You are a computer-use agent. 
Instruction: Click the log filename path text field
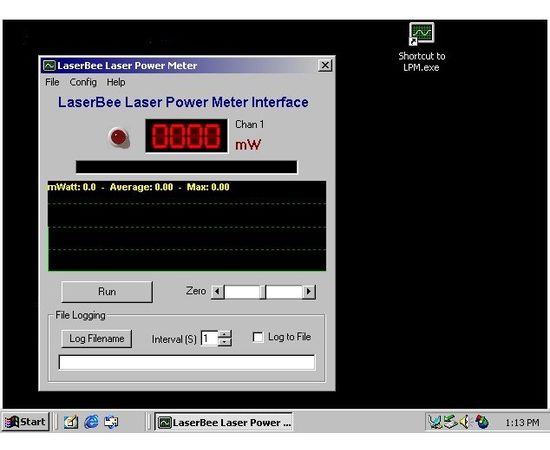pos(187,362)
